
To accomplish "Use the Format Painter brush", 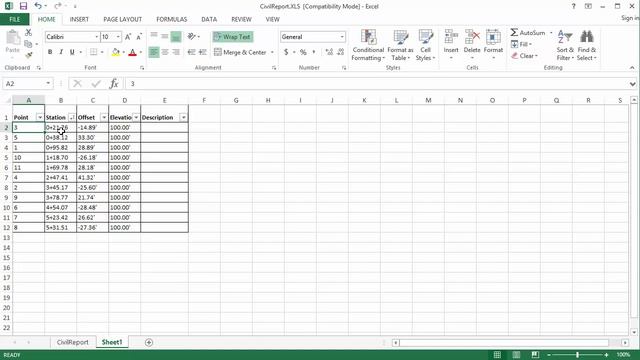I will pos(28,55).
